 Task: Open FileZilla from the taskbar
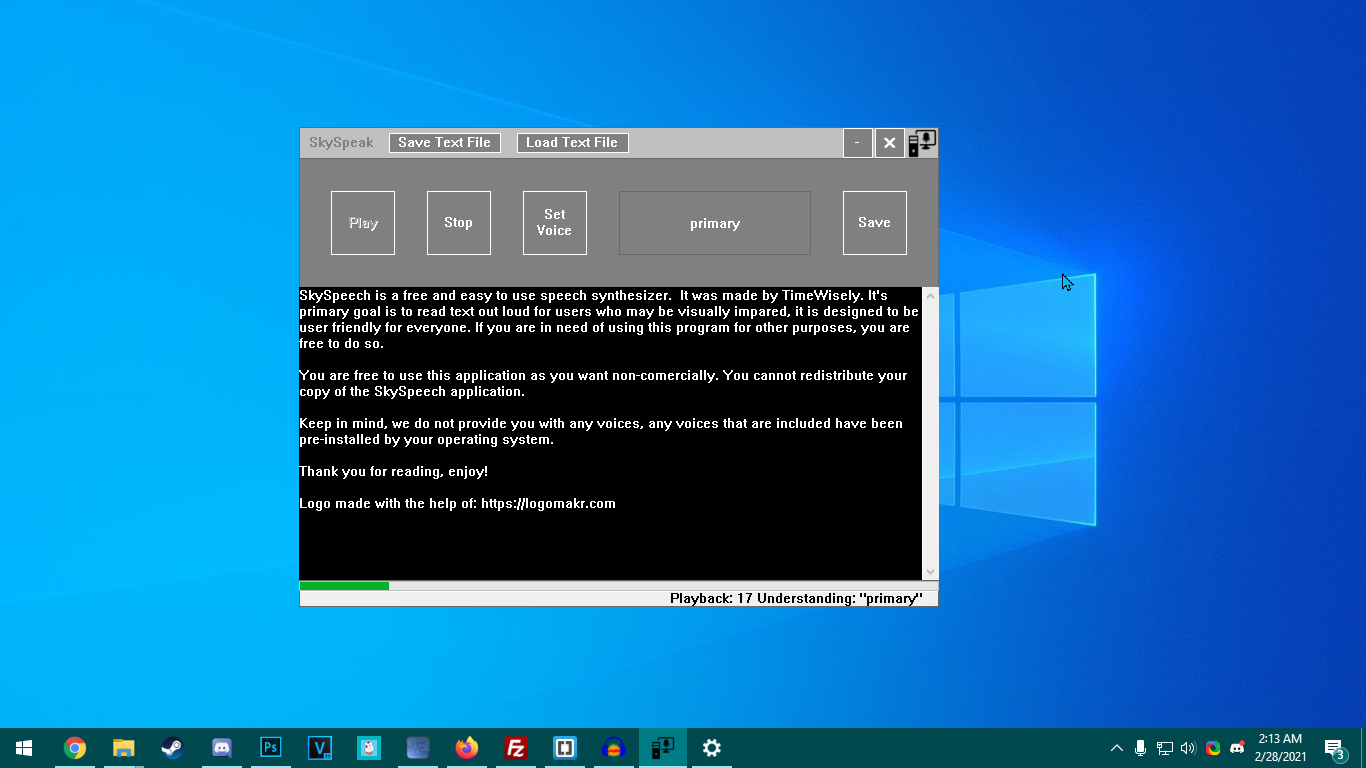(x=515, y=748)
